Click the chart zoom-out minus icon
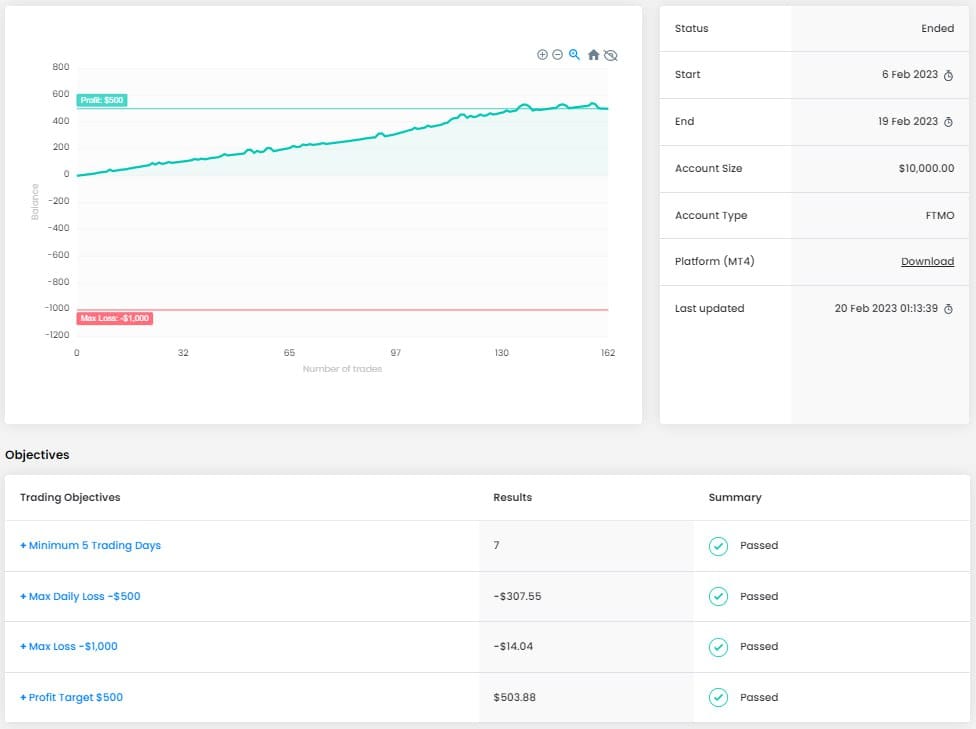 tap(558, 55)
